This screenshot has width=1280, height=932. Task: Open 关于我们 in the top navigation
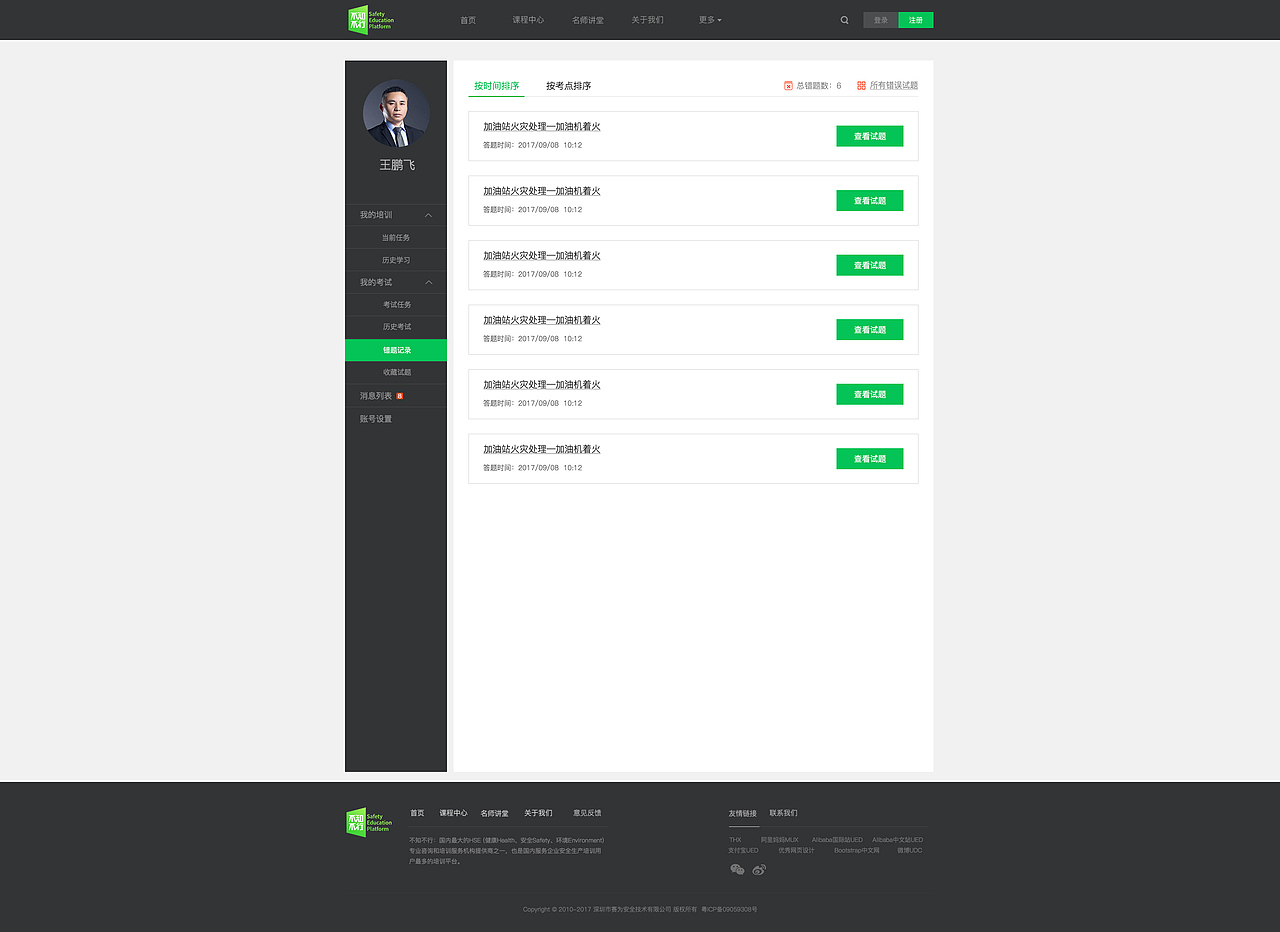pos(647,20)
